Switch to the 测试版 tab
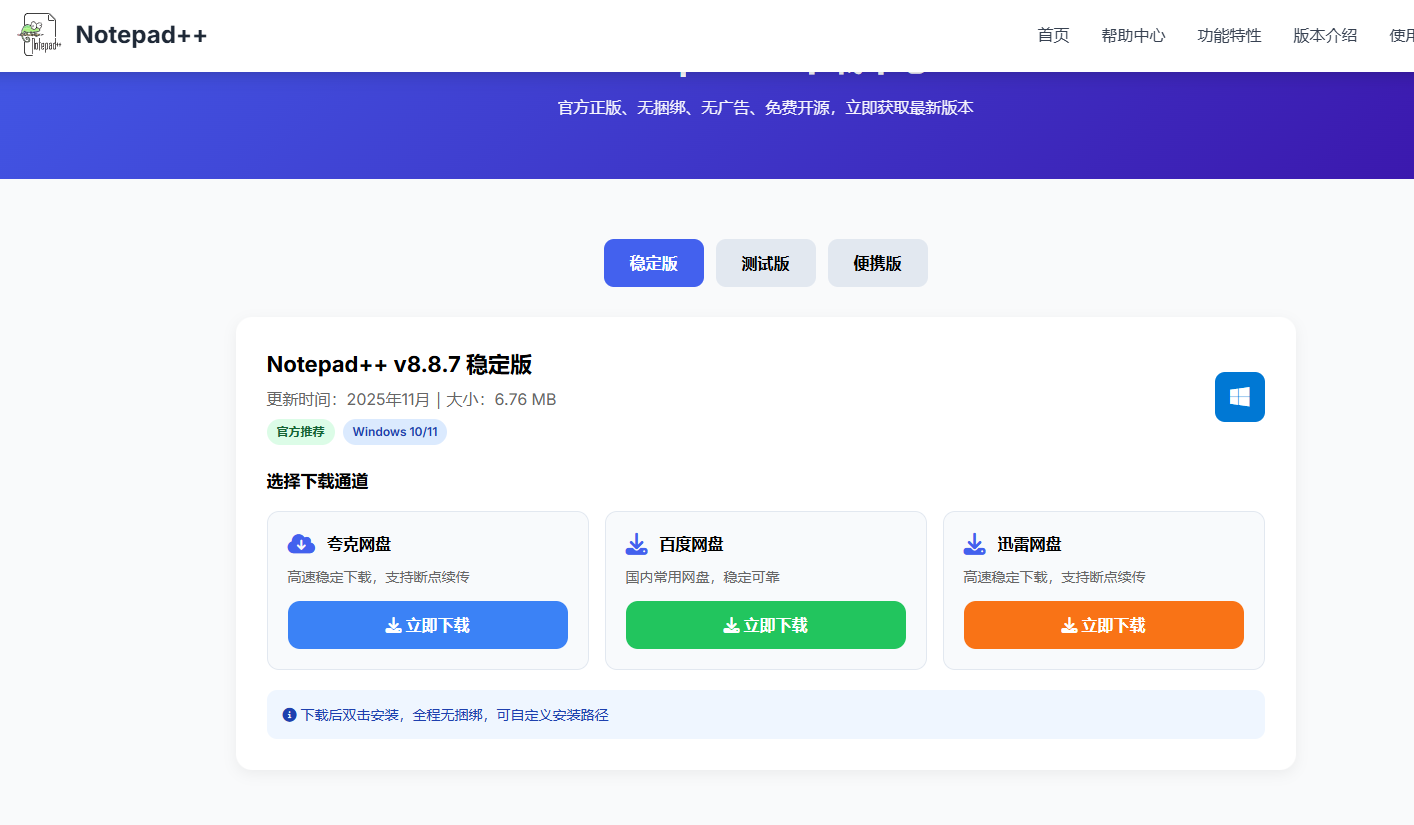 766,263
